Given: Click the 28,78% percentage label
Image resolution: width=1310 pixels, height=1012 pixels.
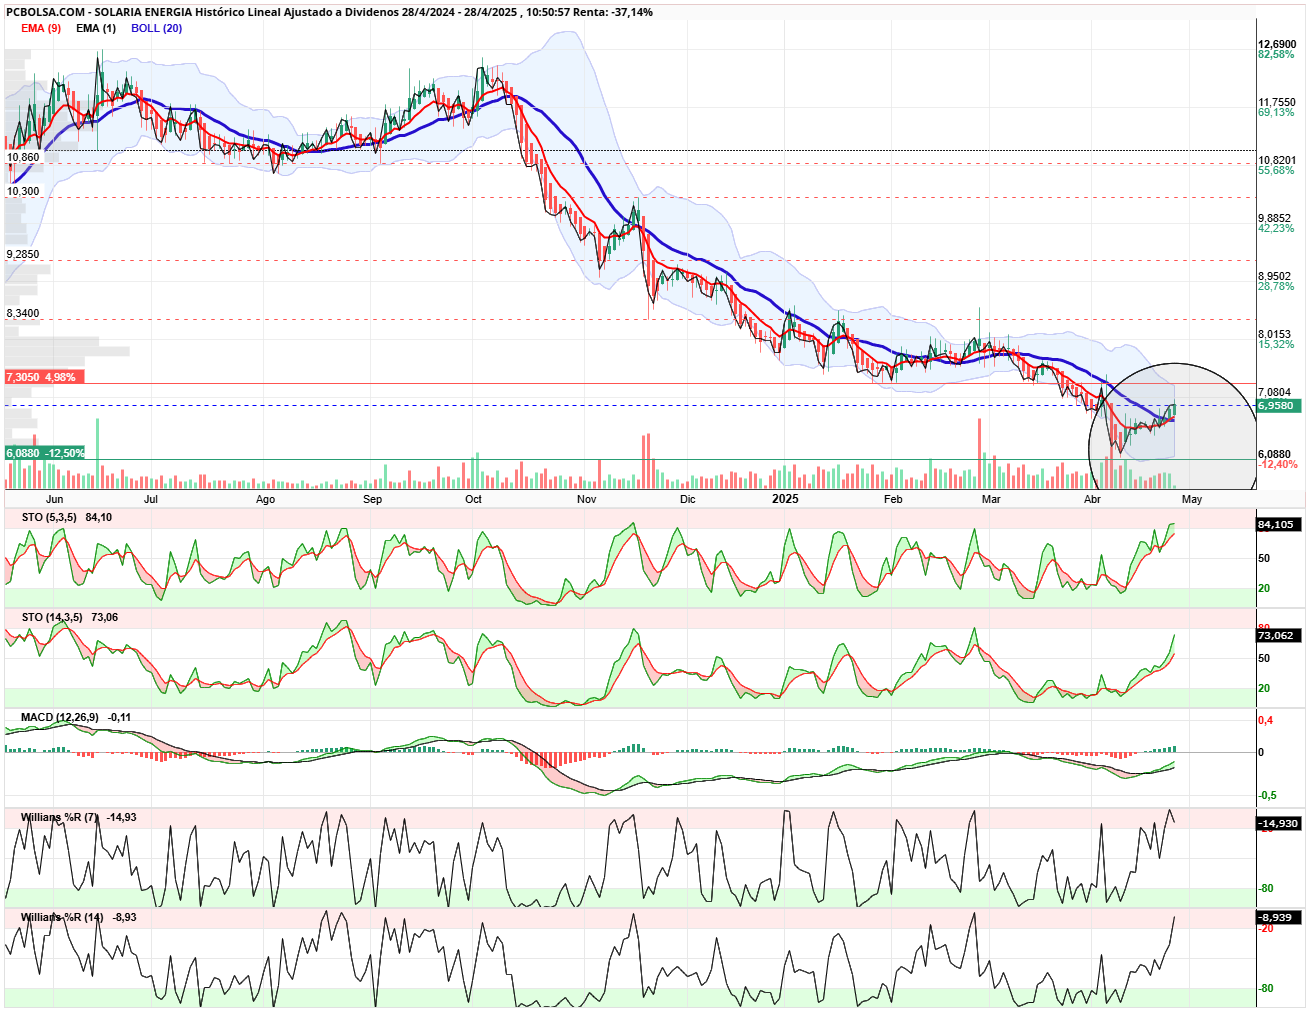Looking at the screenshot, I should point(1276,286).
